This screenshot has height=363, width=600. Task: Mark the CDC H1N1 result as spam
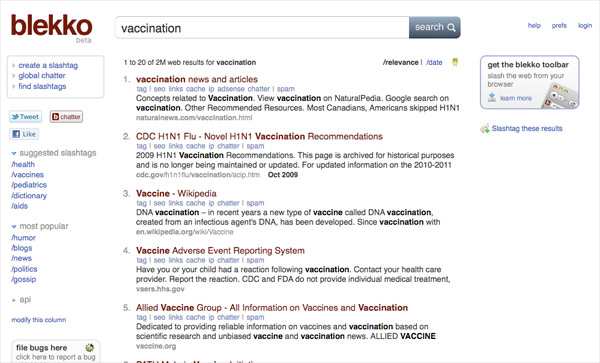coord(255,146)
